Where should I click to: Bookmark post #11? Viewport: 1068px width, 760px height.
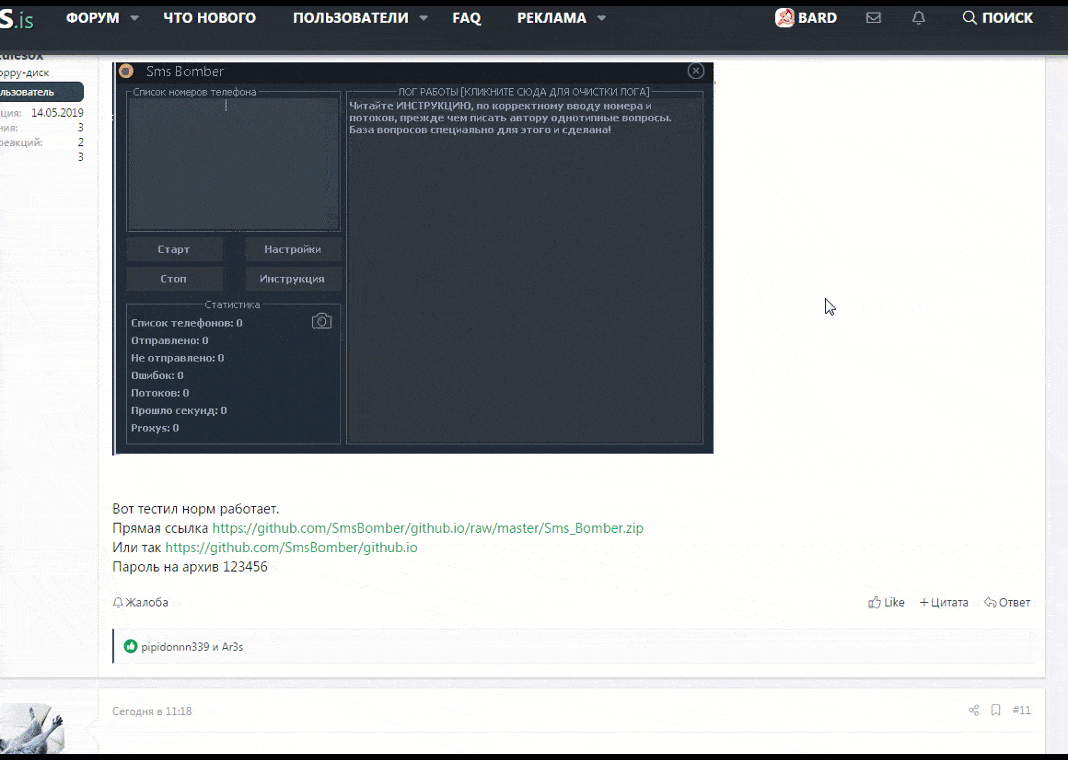click(996, 710)
